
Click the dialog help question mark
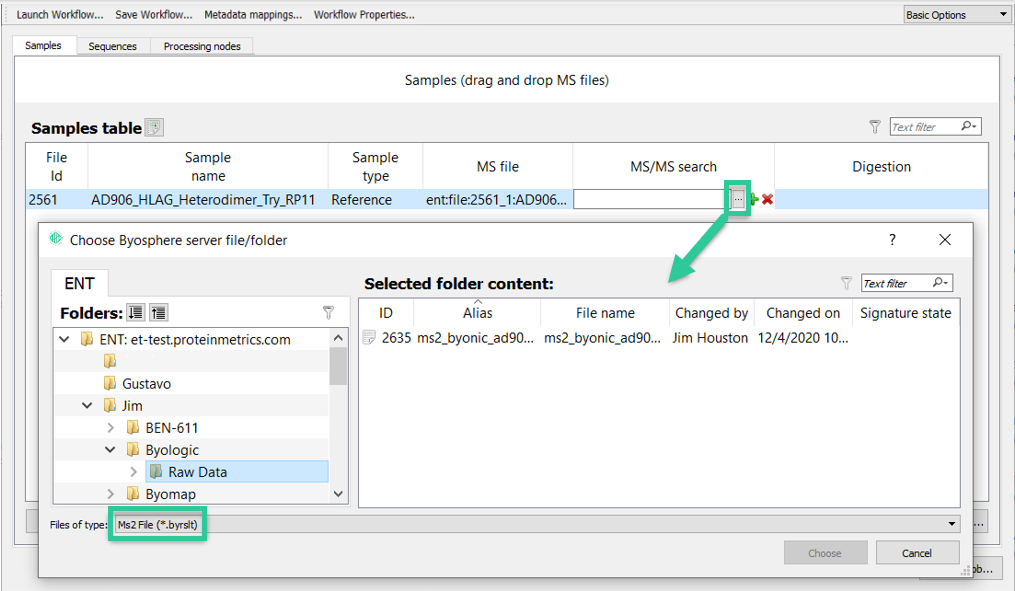coord(892,240)
